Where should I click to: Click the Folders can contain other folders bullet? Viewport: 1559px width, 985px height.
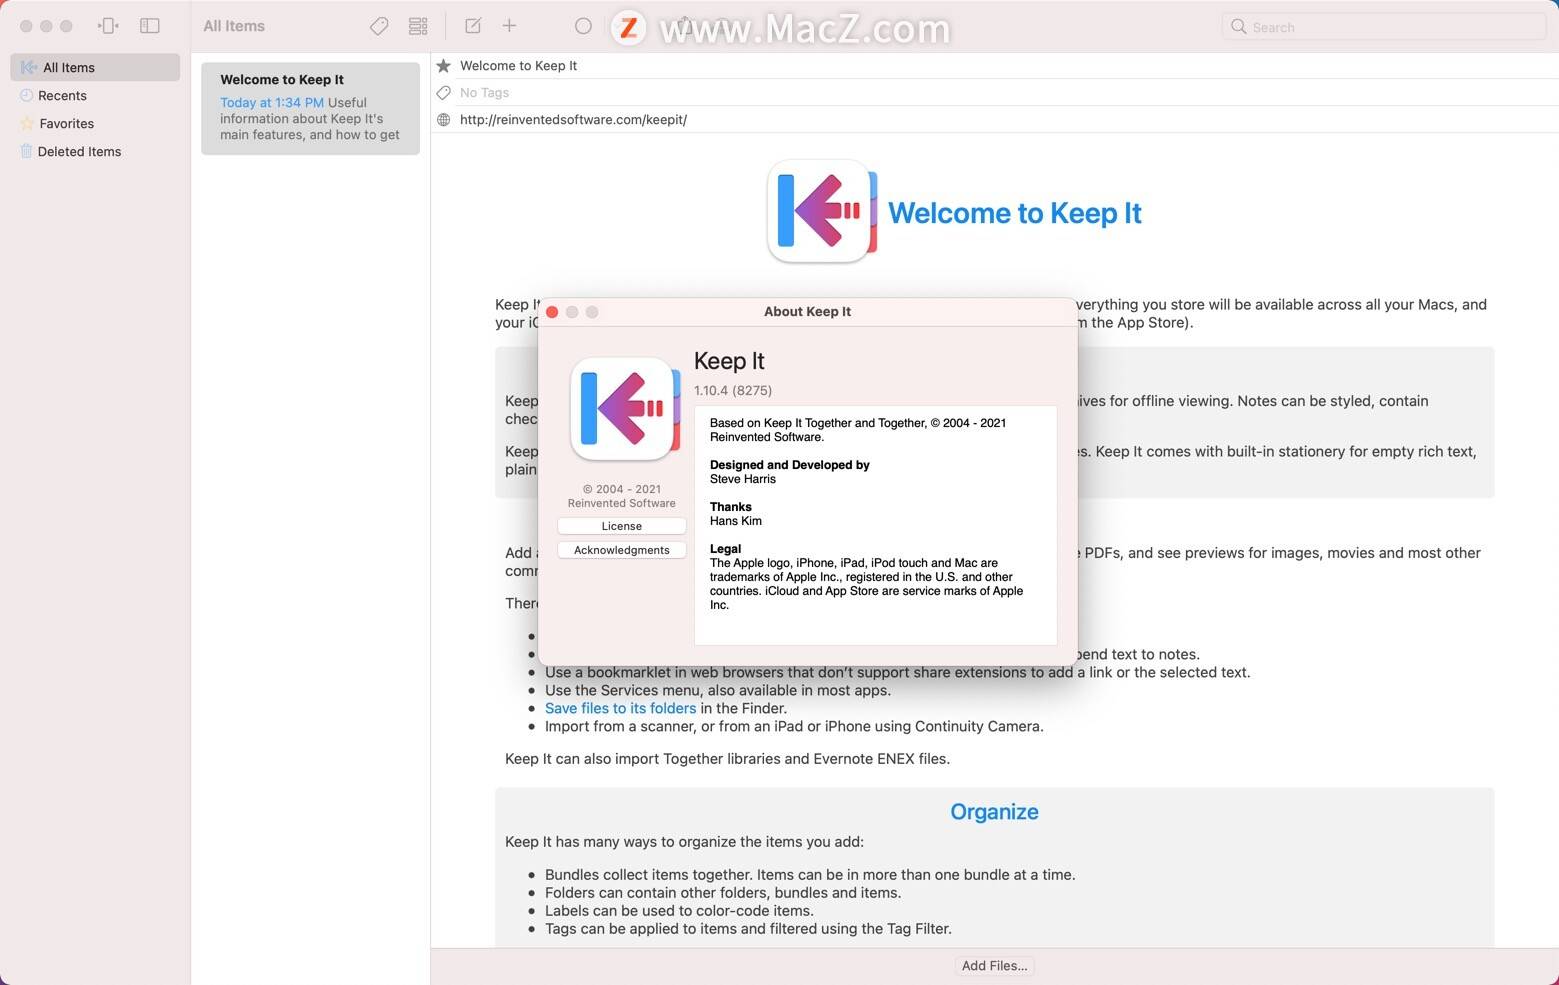tap(723, 893)
